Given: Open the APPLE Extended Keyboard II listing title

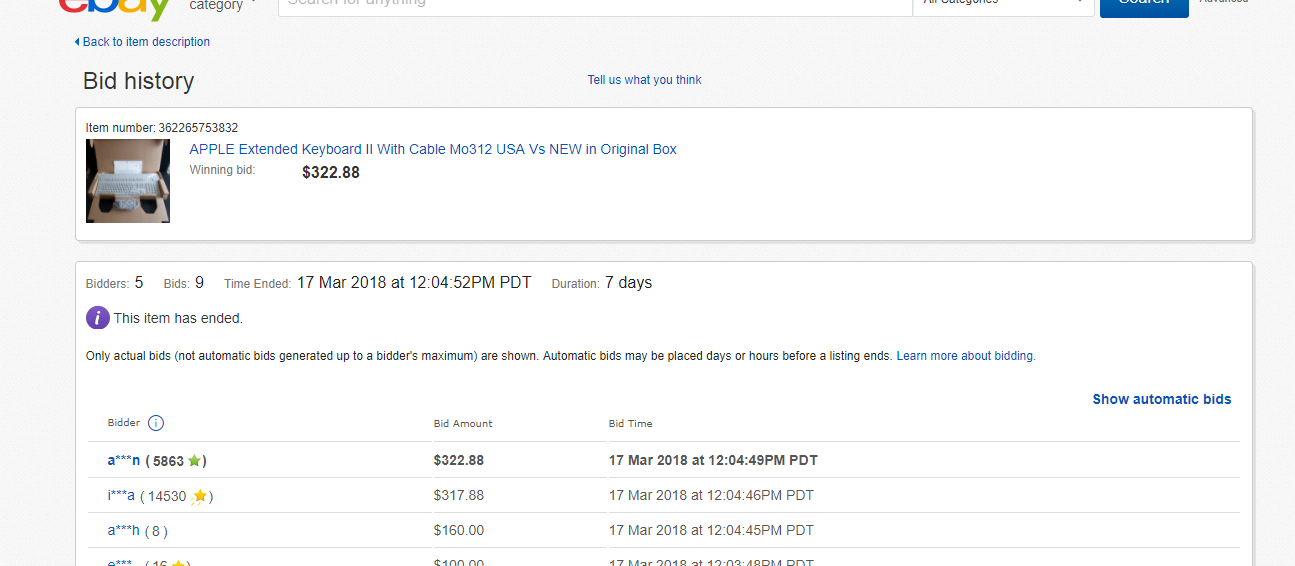Looking at the screenshot, I should pyautogui.click(x=433, y=149).
